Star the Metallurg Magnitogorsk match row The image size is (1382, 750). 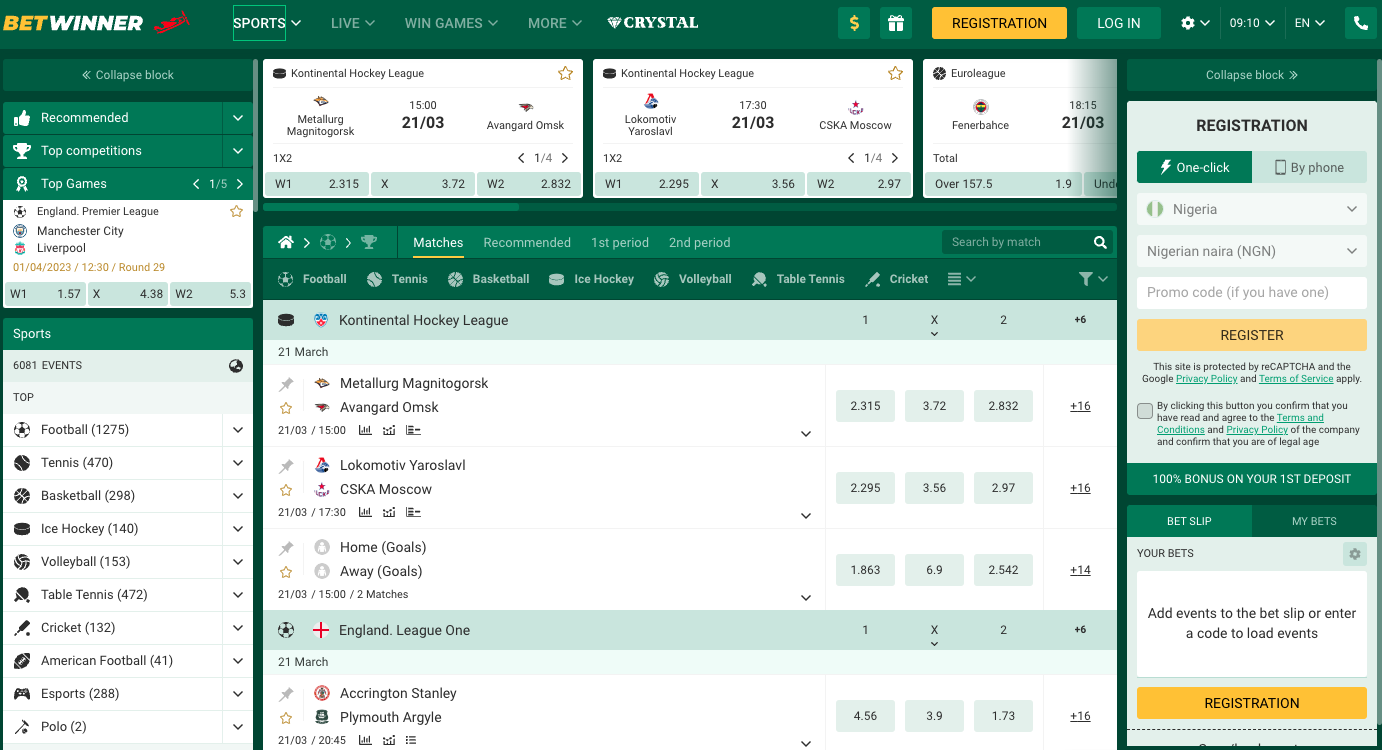pyautogui.click(x=286, y=408)
